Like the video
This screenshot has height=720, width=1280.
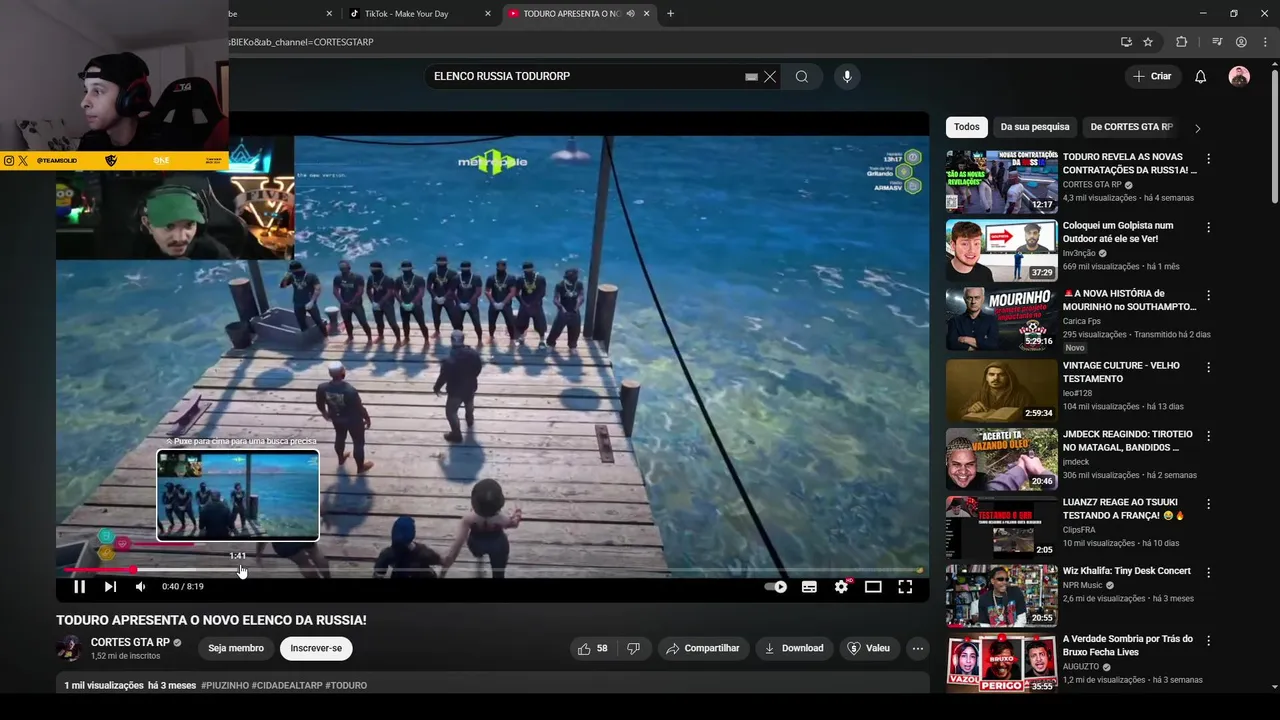[x=592, y=648]
